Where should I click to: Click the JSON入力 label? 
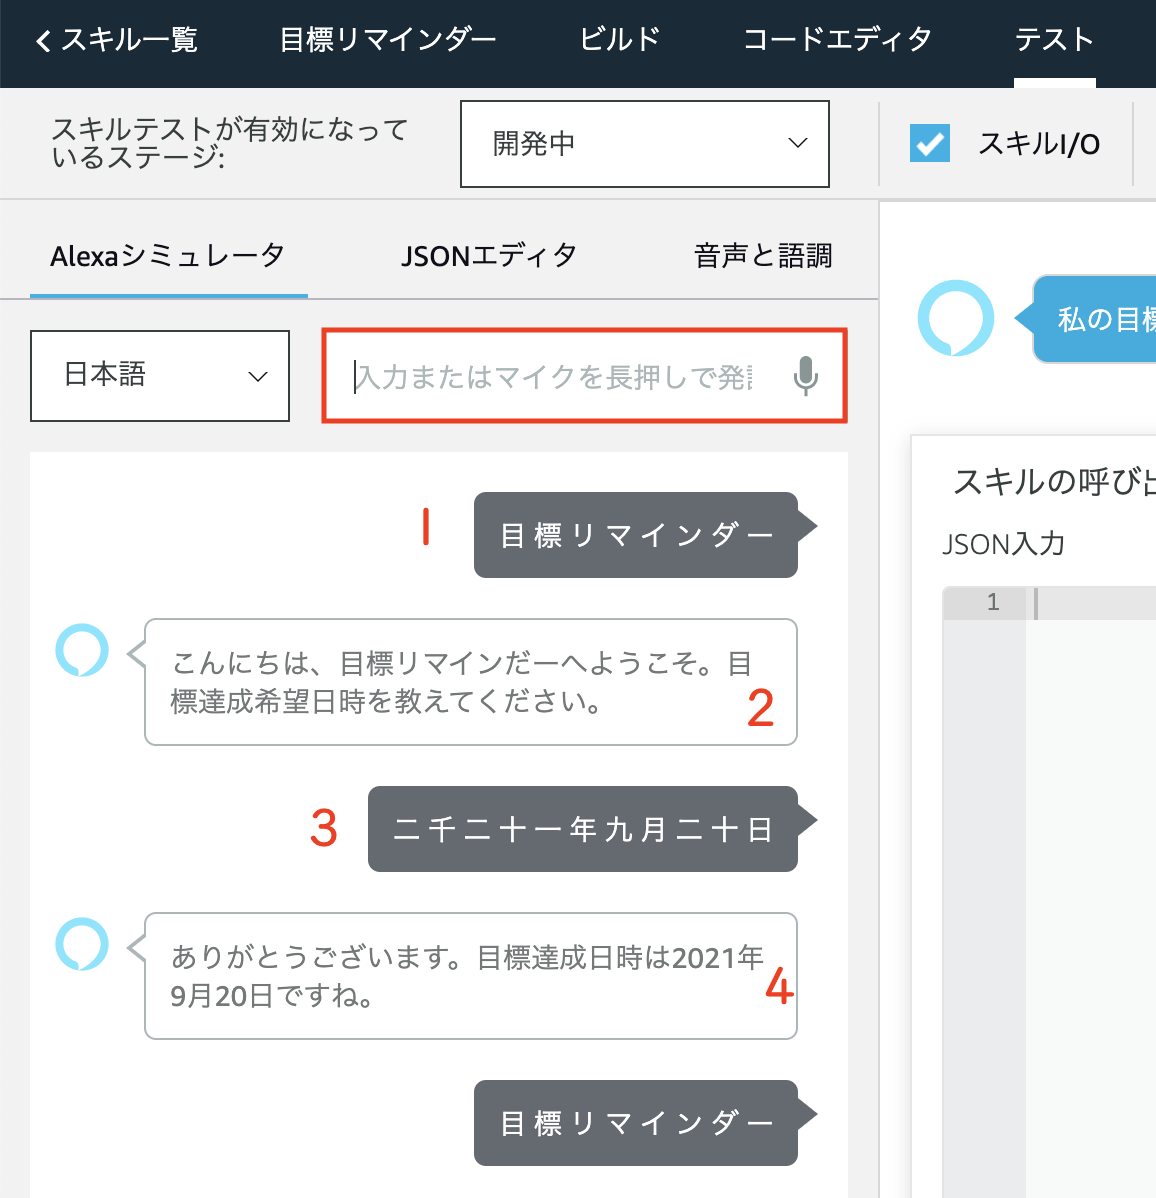[x=1003, y=544]
